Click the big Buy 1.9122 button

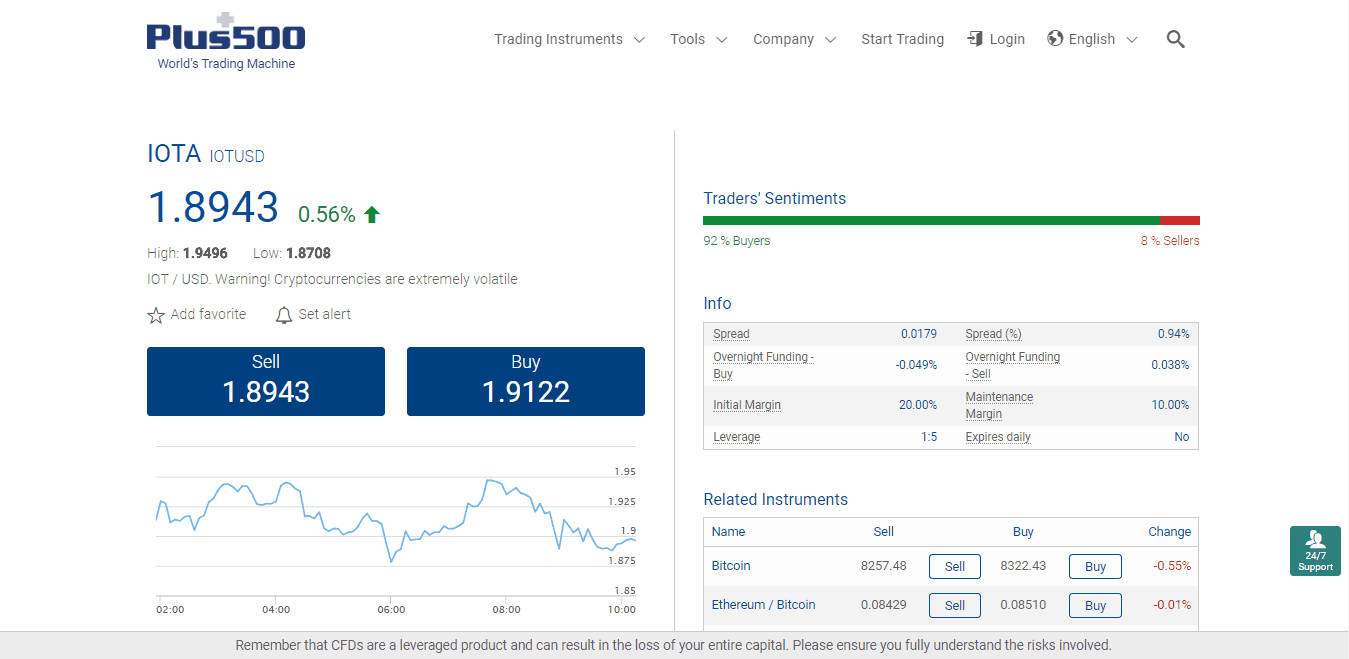coord(526,381)
